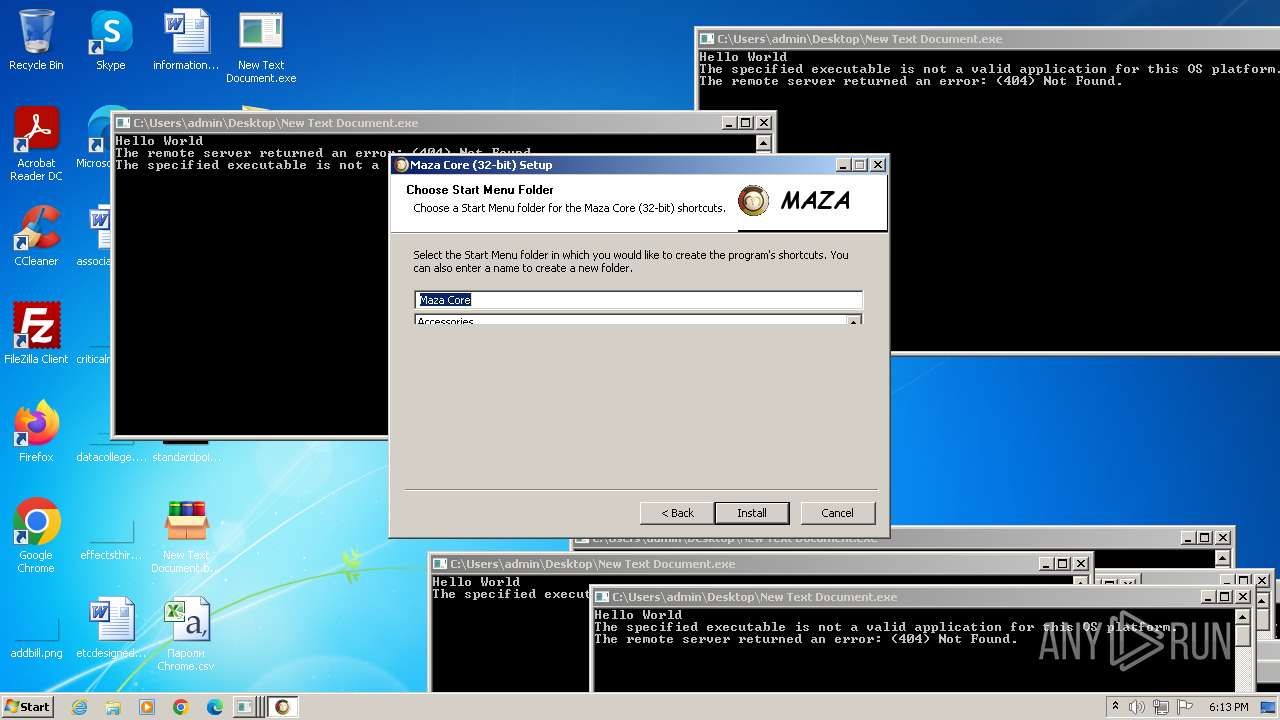Image resolution: width=1280 pixels, height=720 pixels.
Task: Cancel the Maza Core setup
Action: click(837, 513)
